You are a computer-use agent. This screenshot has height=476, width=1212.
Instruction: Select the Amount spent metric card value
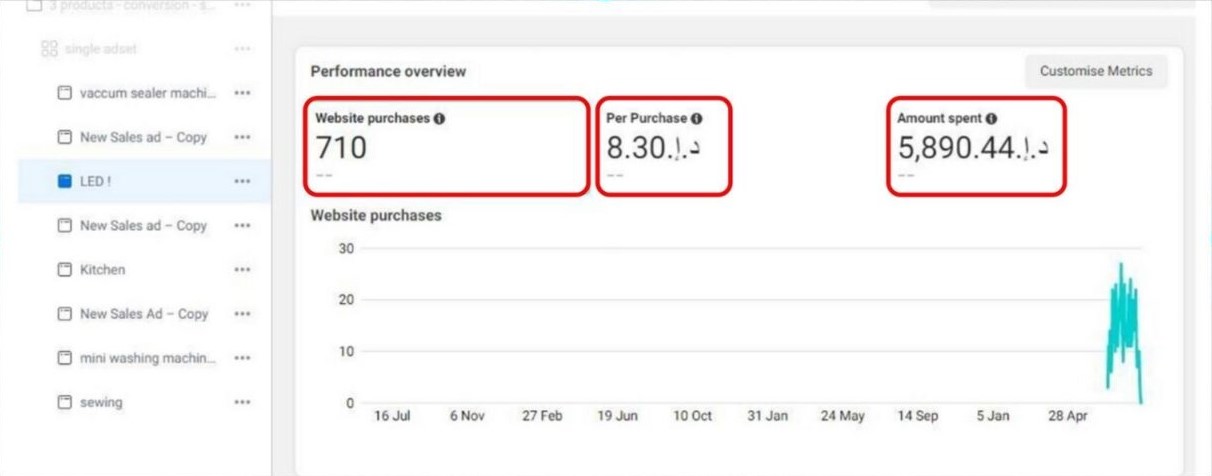pos(972,148)
